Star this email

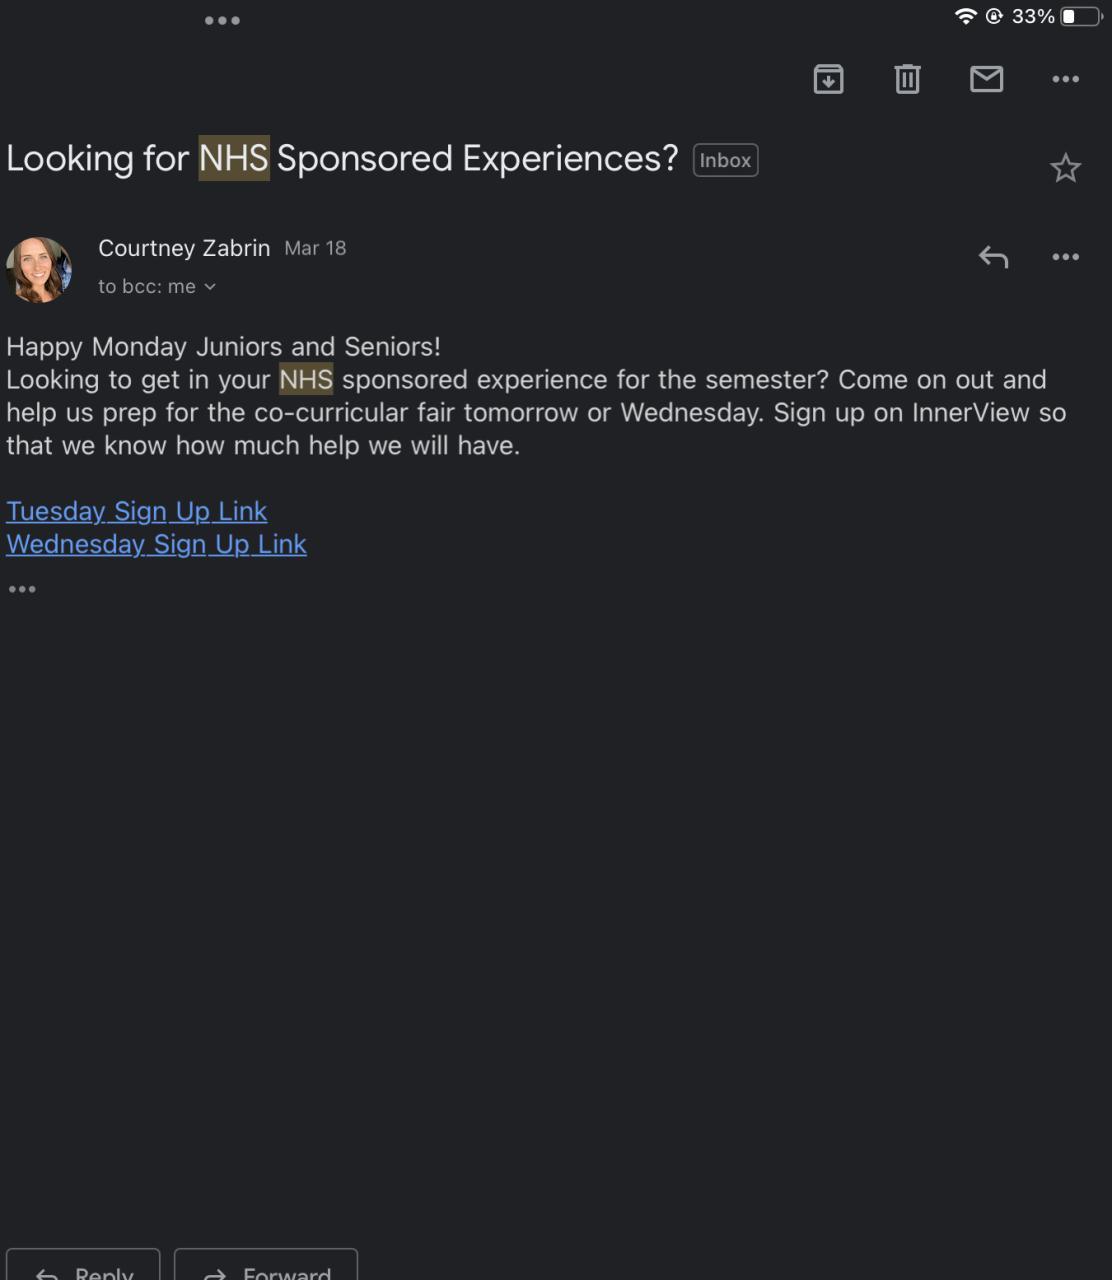(1065, 168)
